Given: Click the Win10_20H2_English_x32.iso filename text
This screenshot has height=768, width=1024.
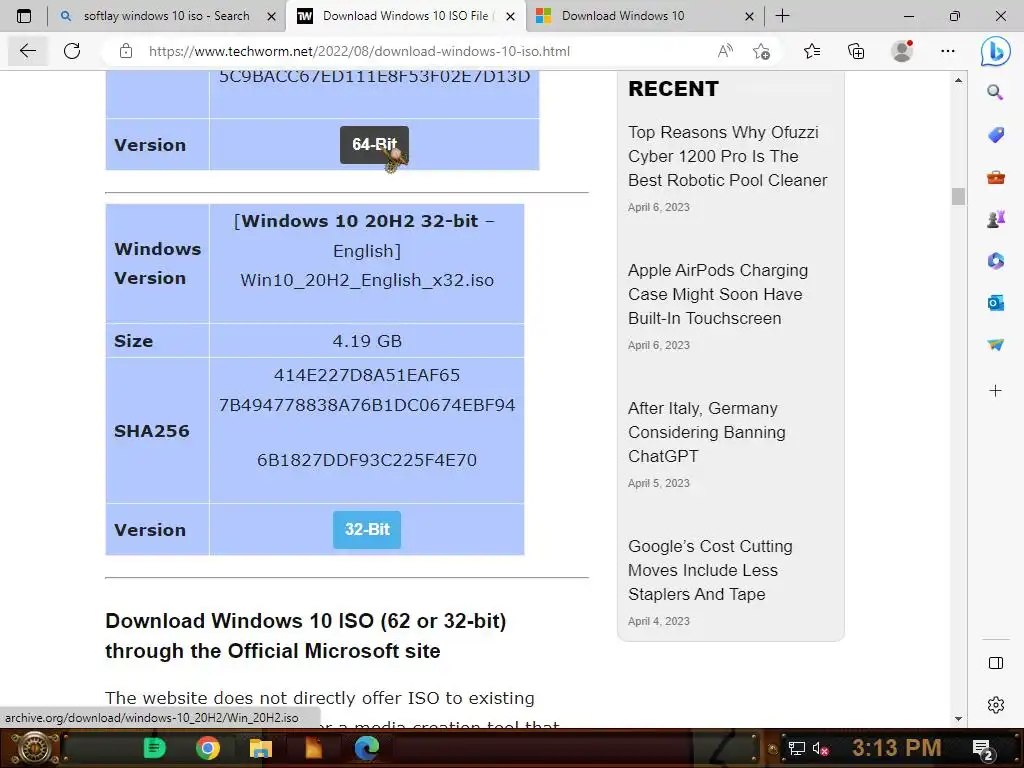Looking at the screenshot, I should coord(367,280).
